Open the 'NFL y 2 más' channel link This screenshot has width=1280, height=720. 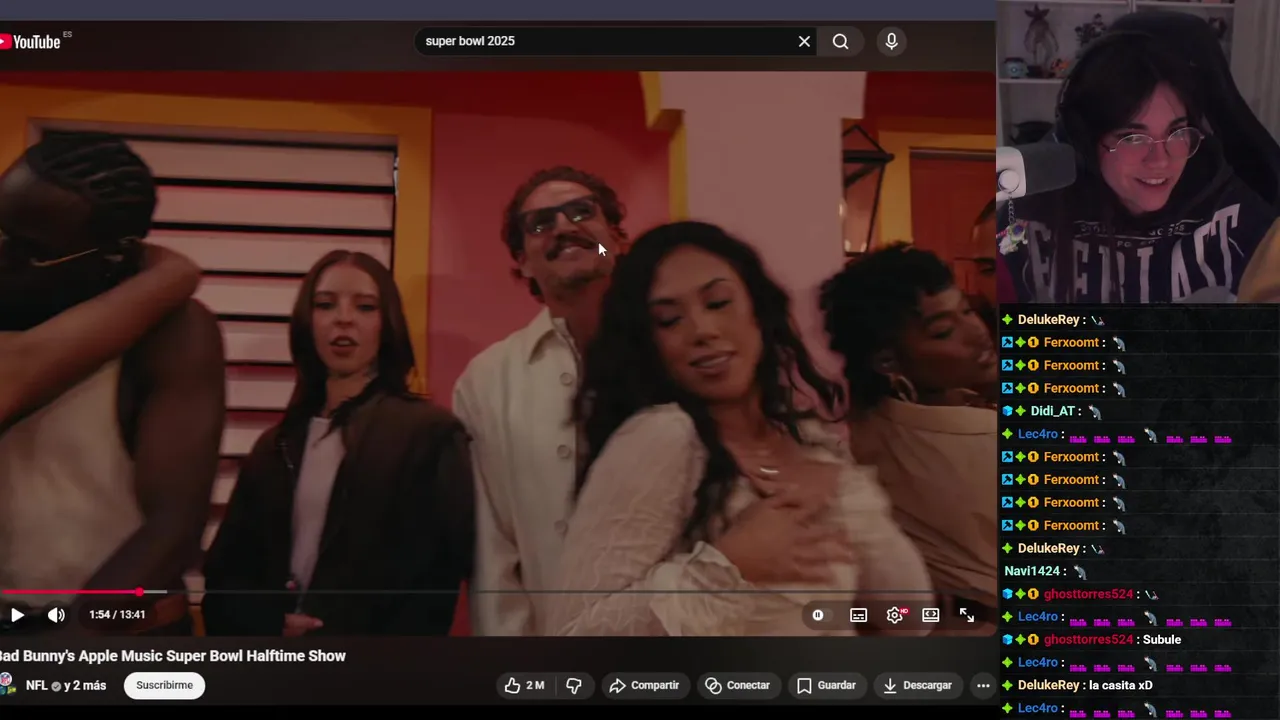click(66, 686)
